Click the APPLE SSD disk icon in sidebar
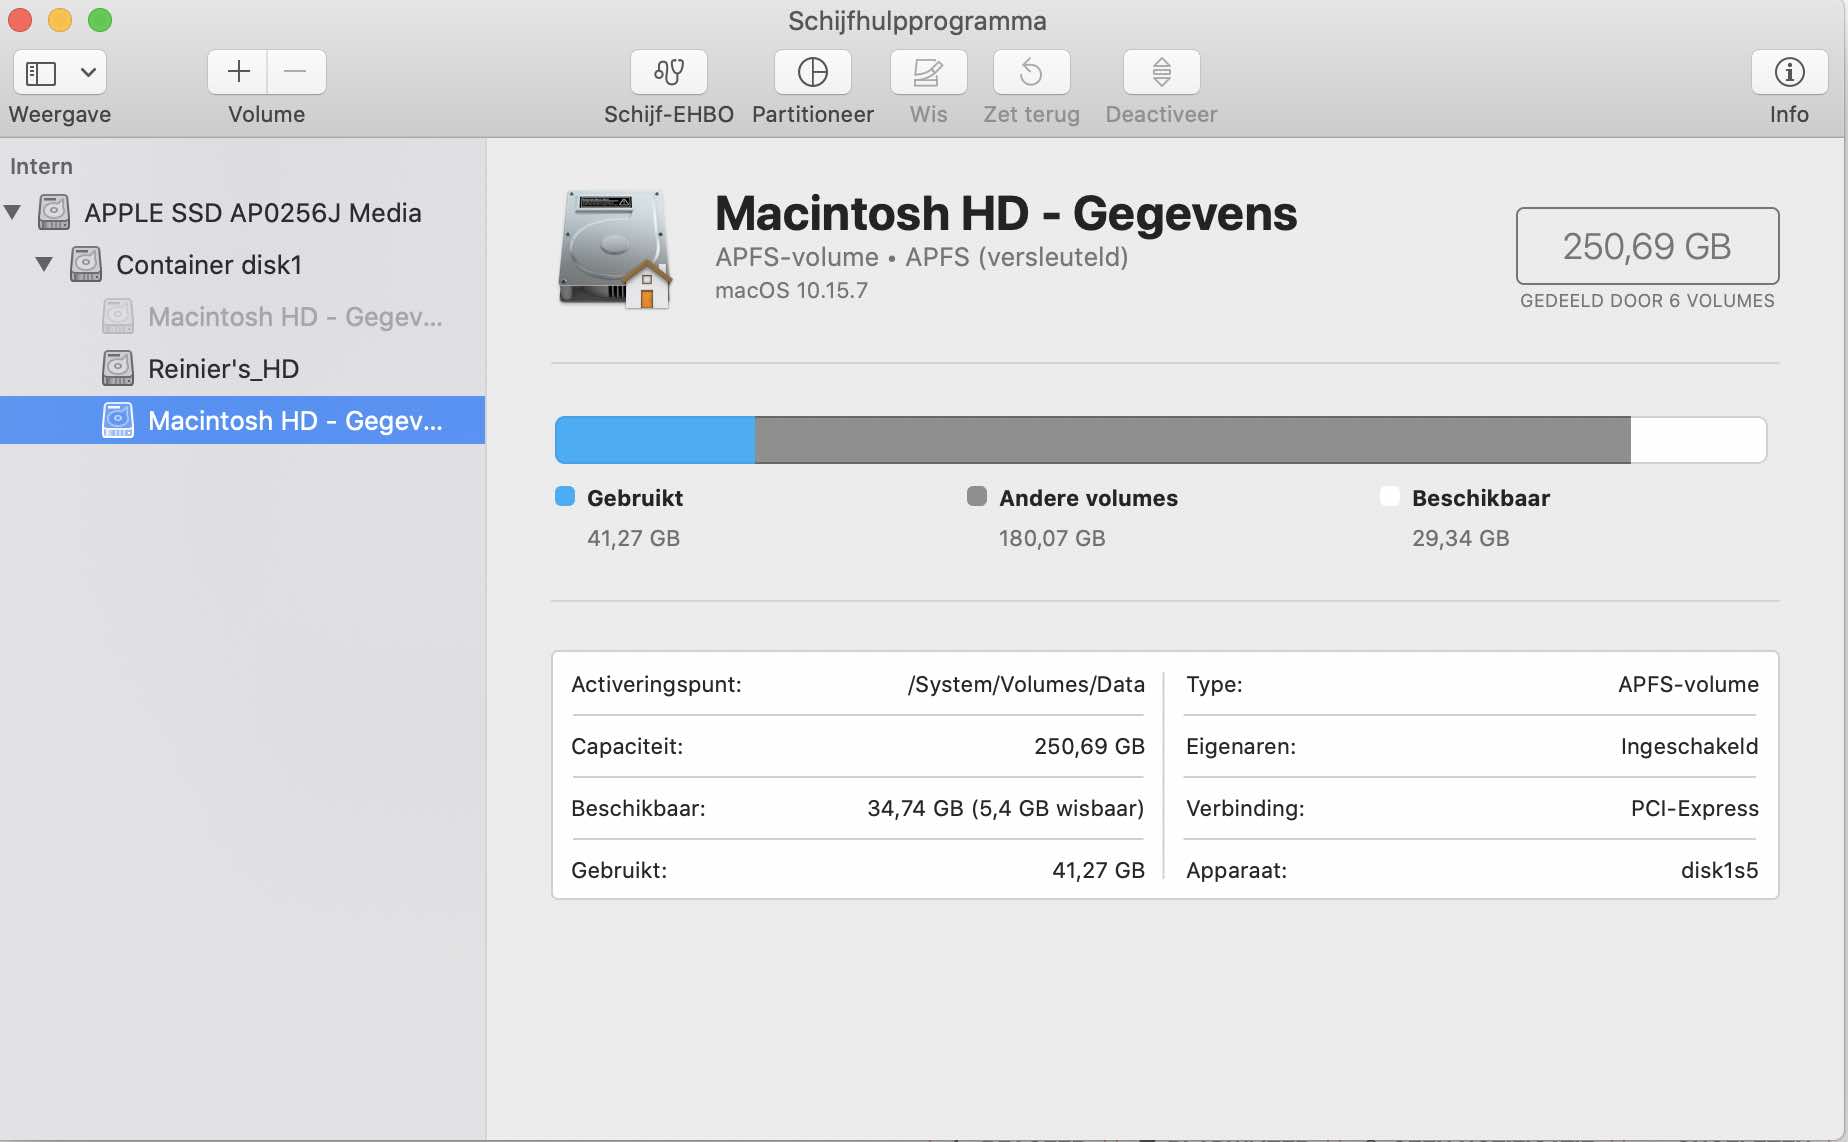Viewport: 1848px width, 1142px height. point(54,212)
